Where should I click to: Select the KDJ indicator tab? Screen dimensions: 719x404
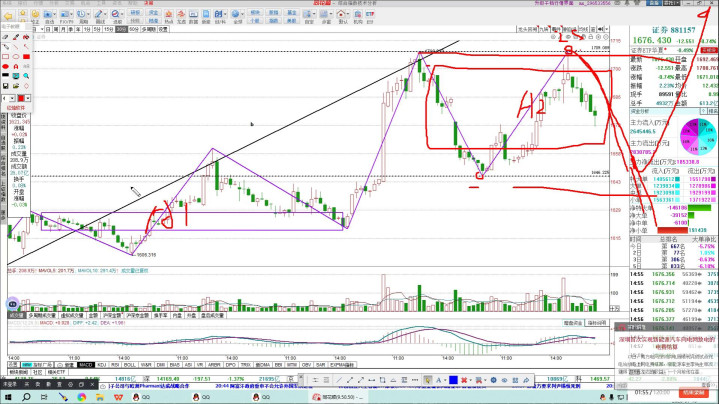pos(101,365)
